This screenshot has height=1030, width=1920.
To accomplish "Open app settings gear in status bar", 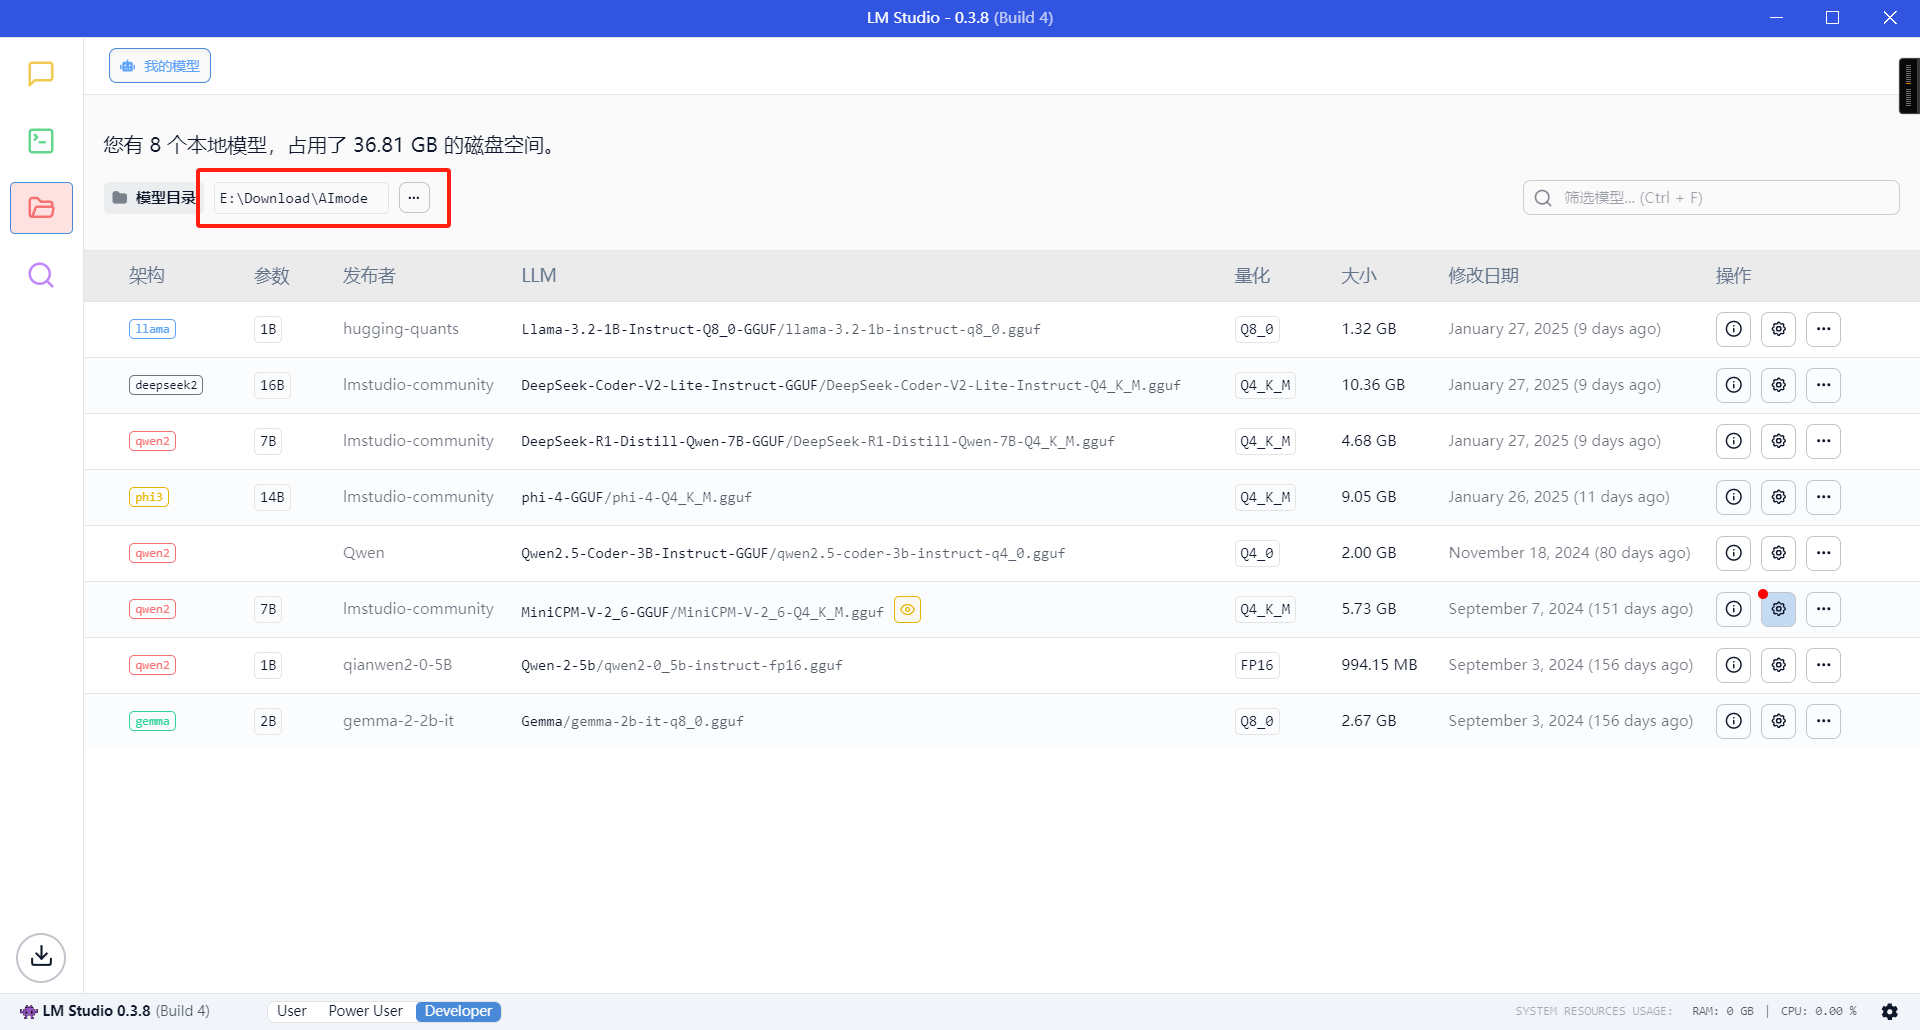I will tap(1889, 1011).
